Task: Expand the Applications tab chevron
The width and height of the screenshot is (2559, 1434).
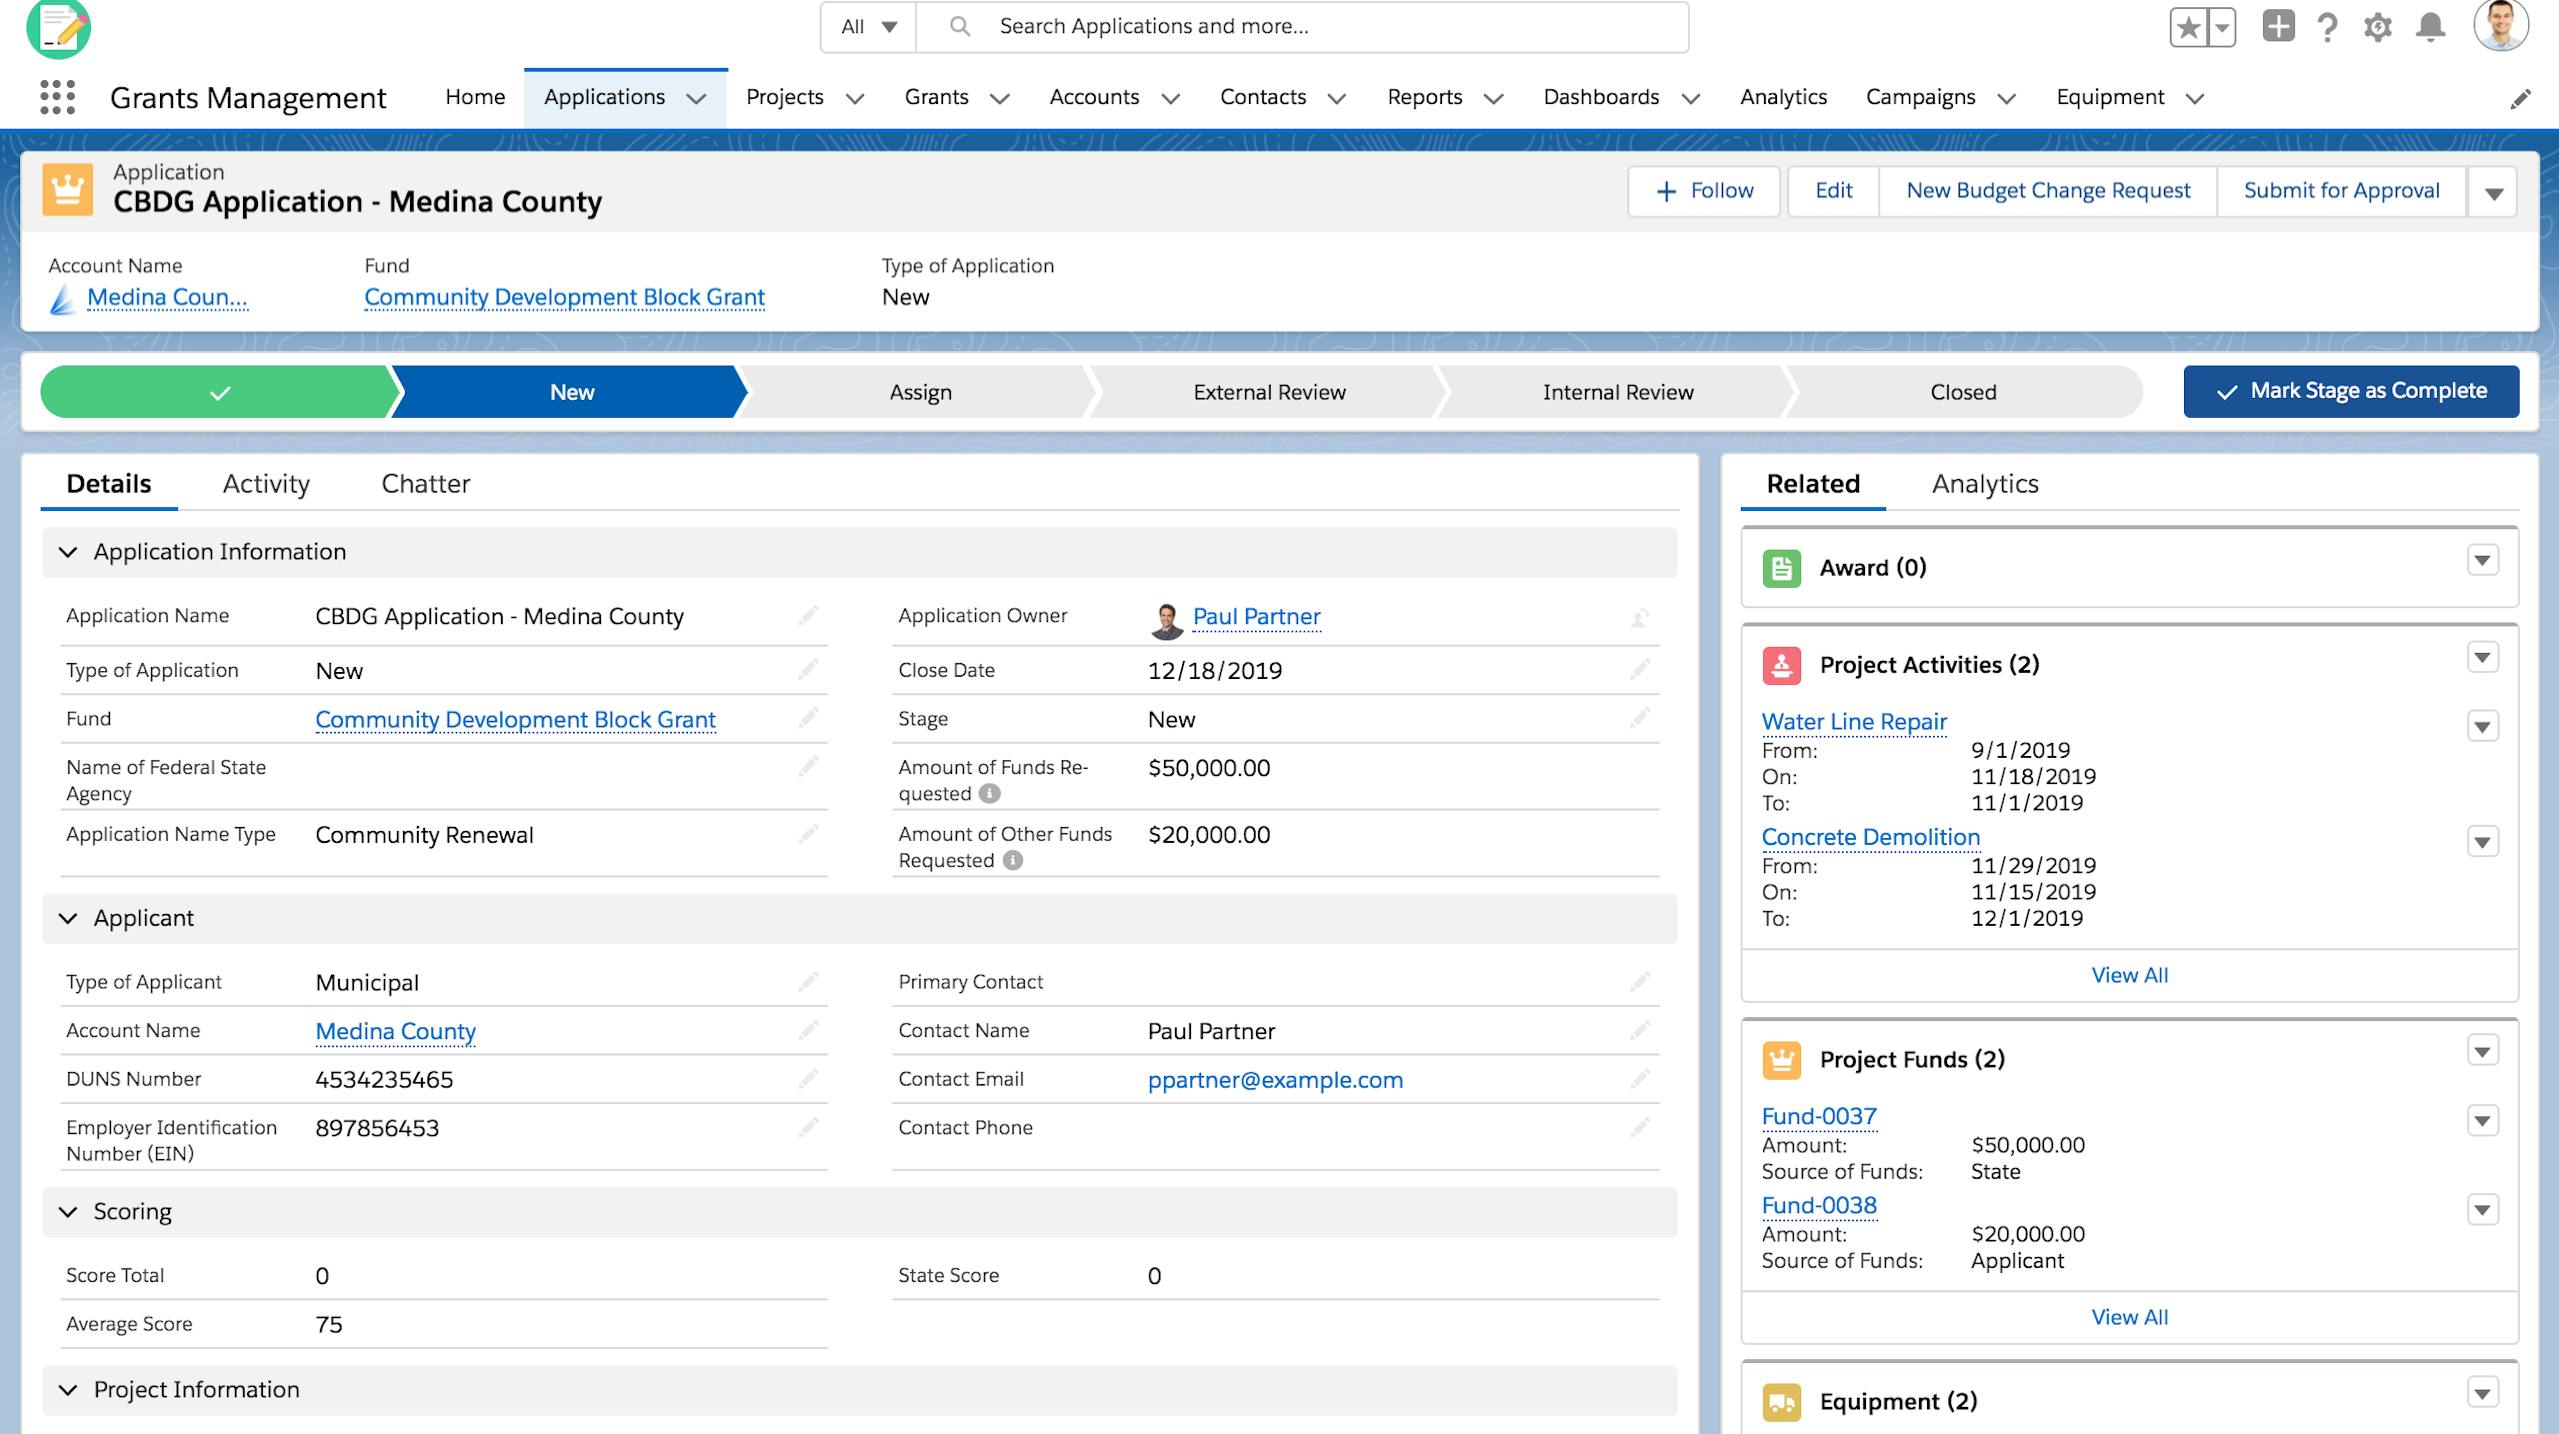Action: tap(700, 99)
